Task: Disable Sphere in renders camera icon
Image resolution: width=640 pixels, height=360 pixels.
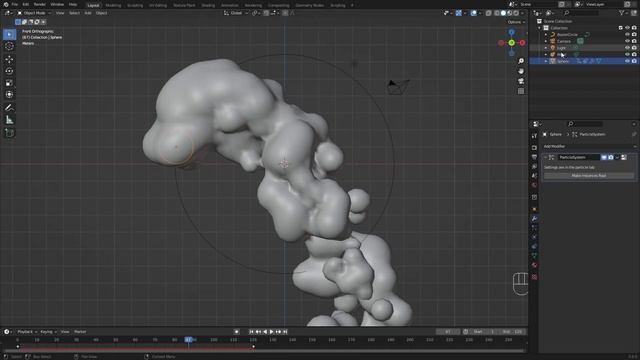Action: [x=634, y=61]
